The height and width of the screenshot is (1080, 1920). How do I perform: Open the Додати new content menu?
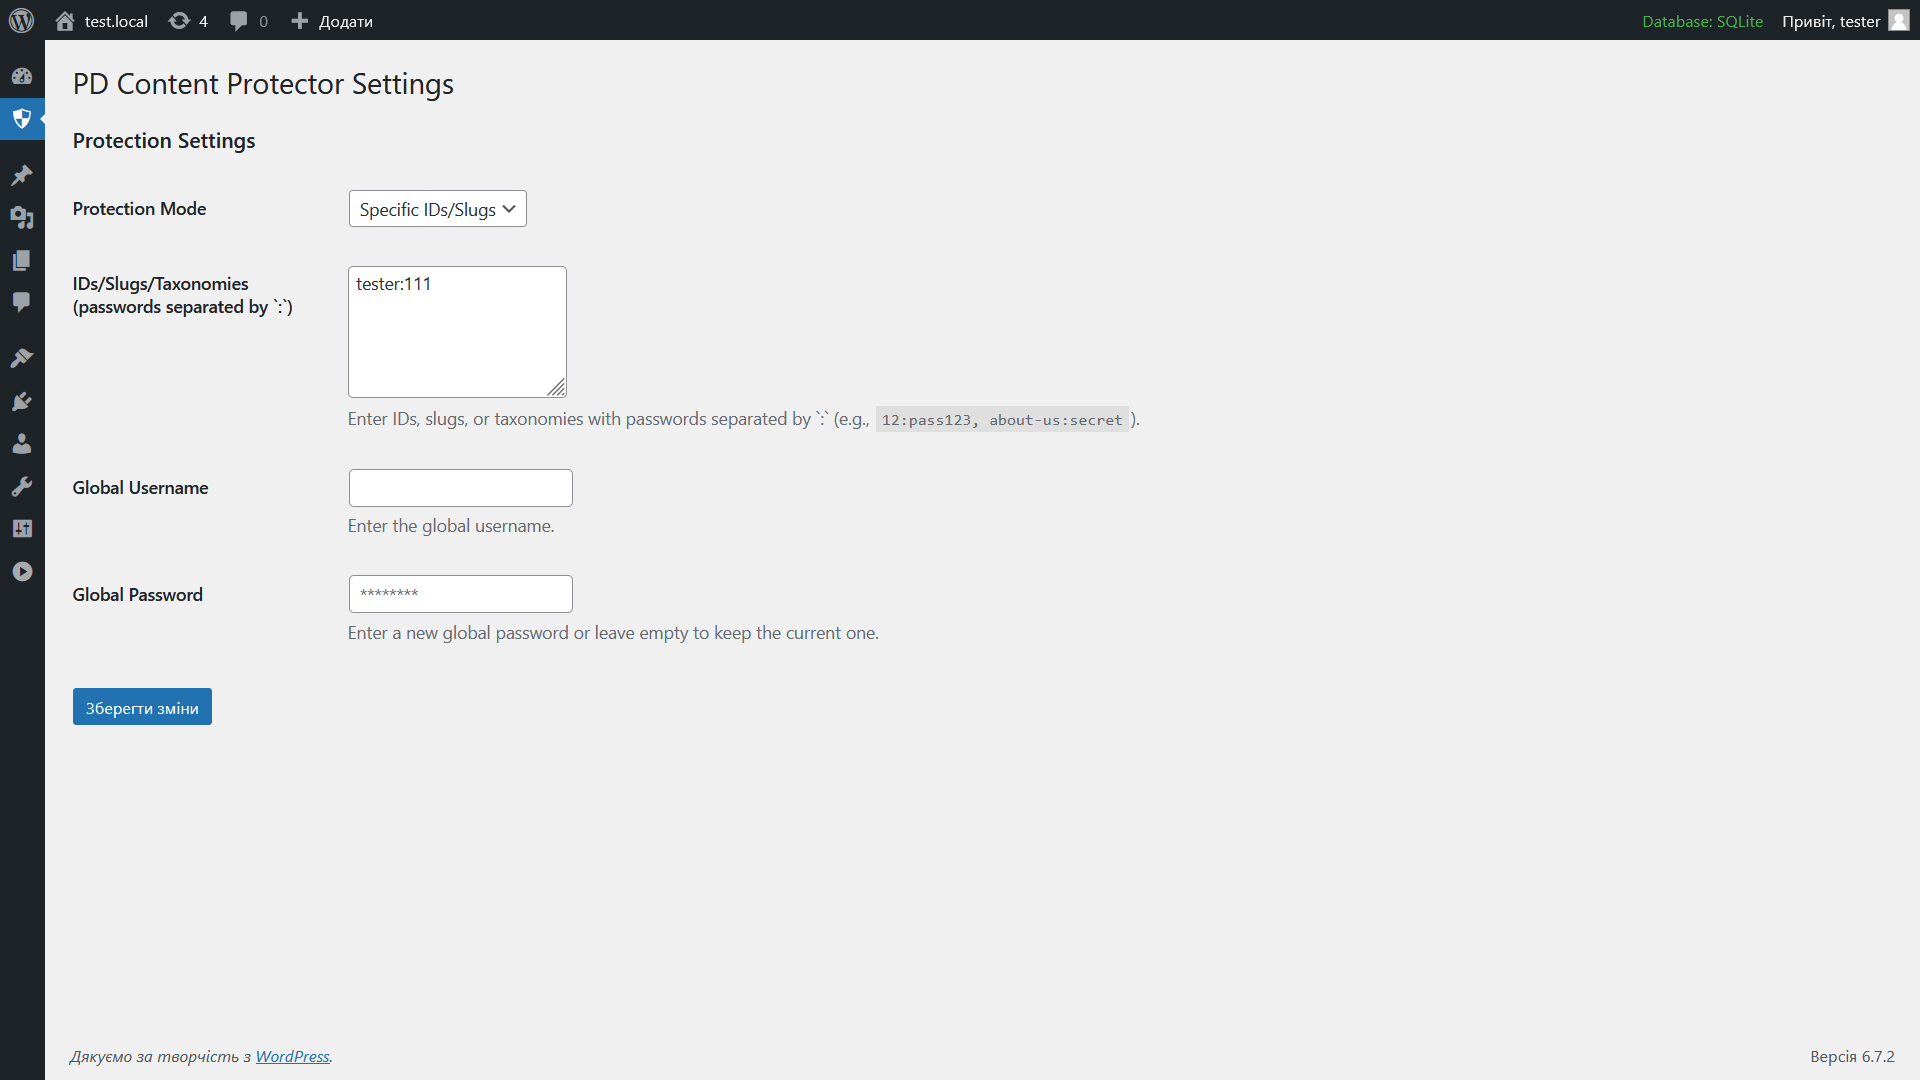(x=332, y=21)
